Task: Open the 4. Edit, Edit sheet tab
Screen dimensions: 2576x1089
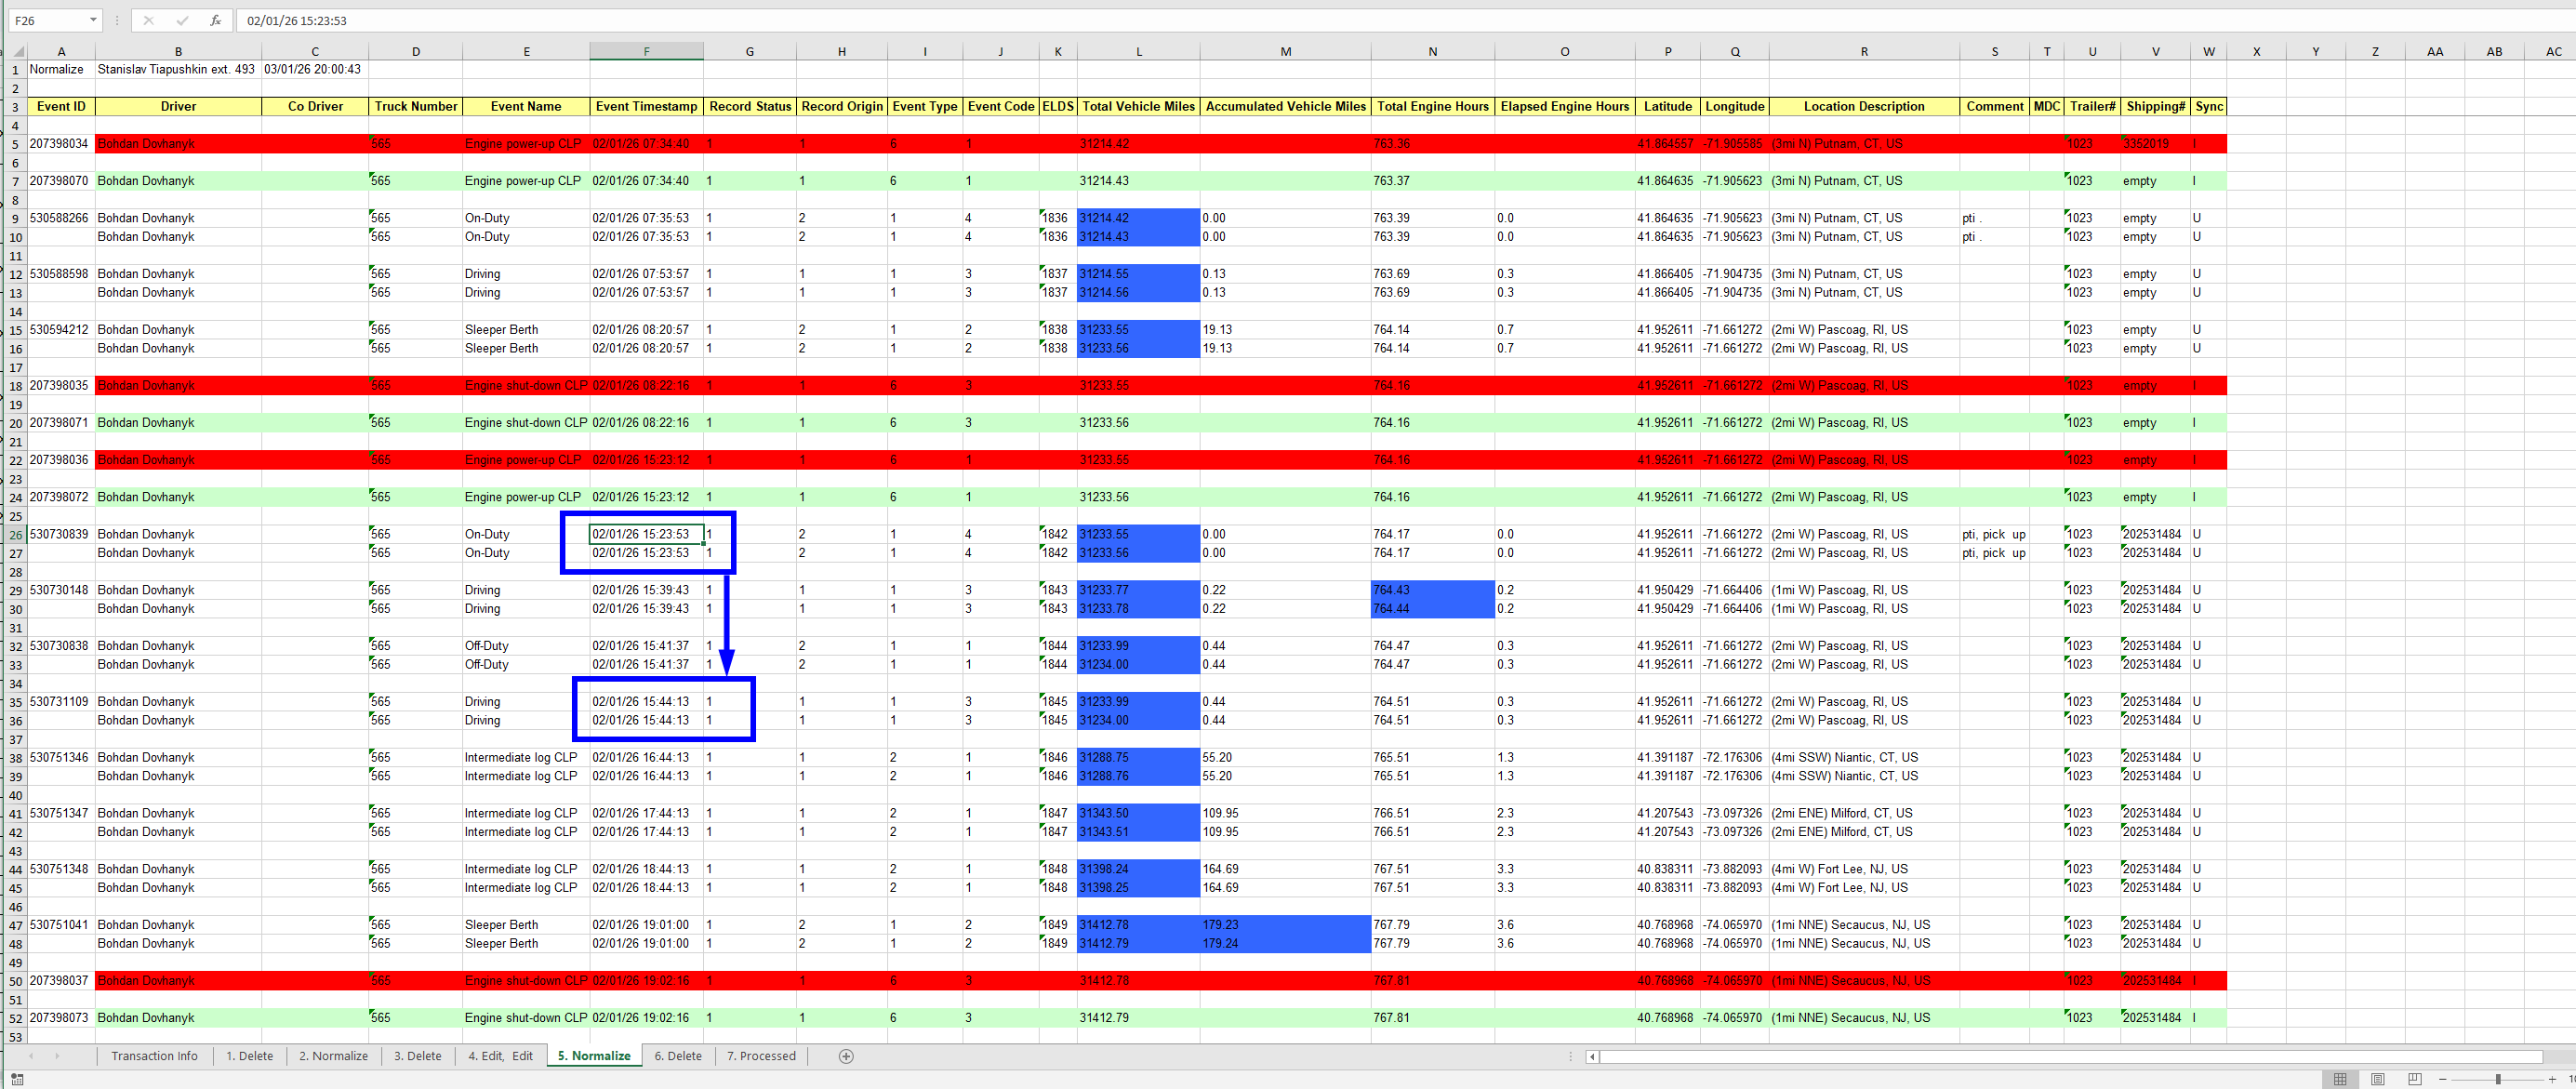Action: (500, 1056)
